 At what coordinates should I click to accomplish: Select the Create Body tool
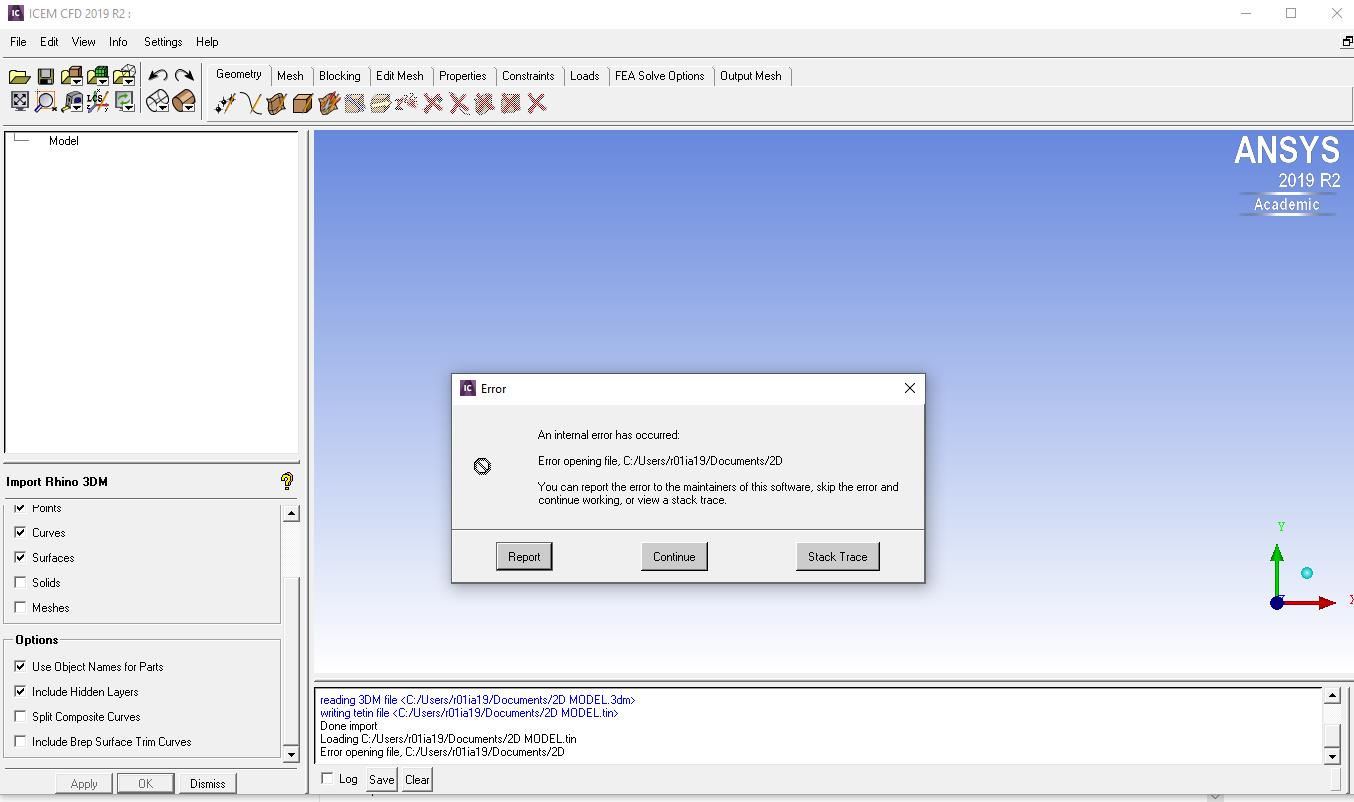pos(303,103)
